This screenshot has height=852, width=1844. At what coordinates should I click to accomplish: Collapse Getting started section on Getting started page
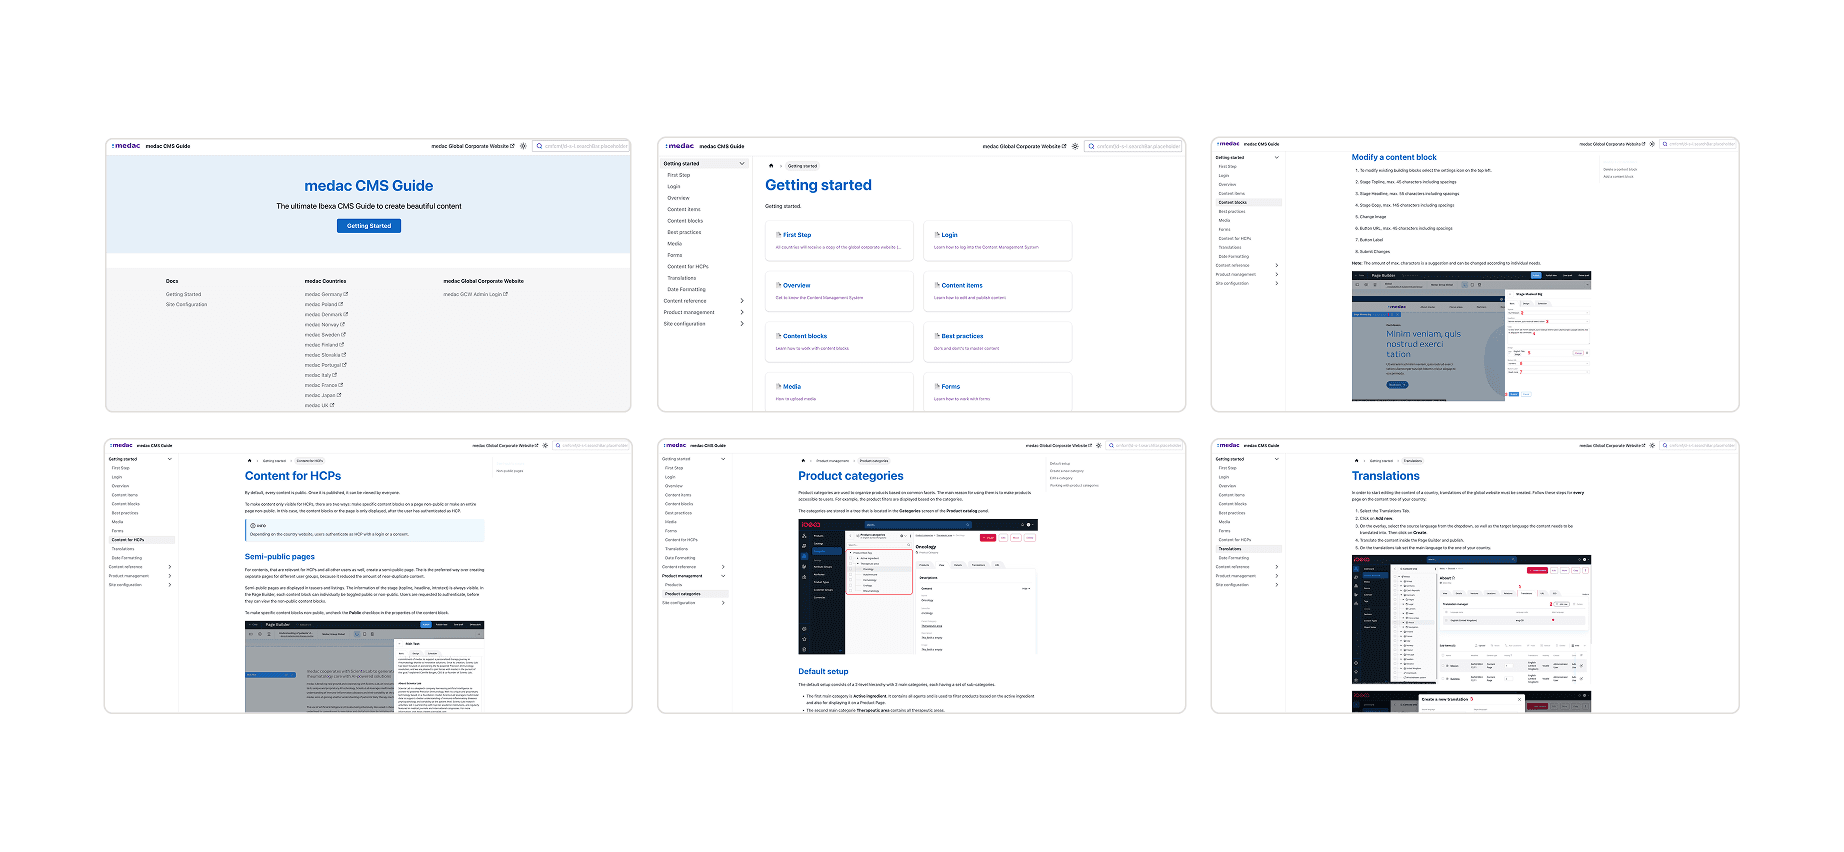point(741,164)
